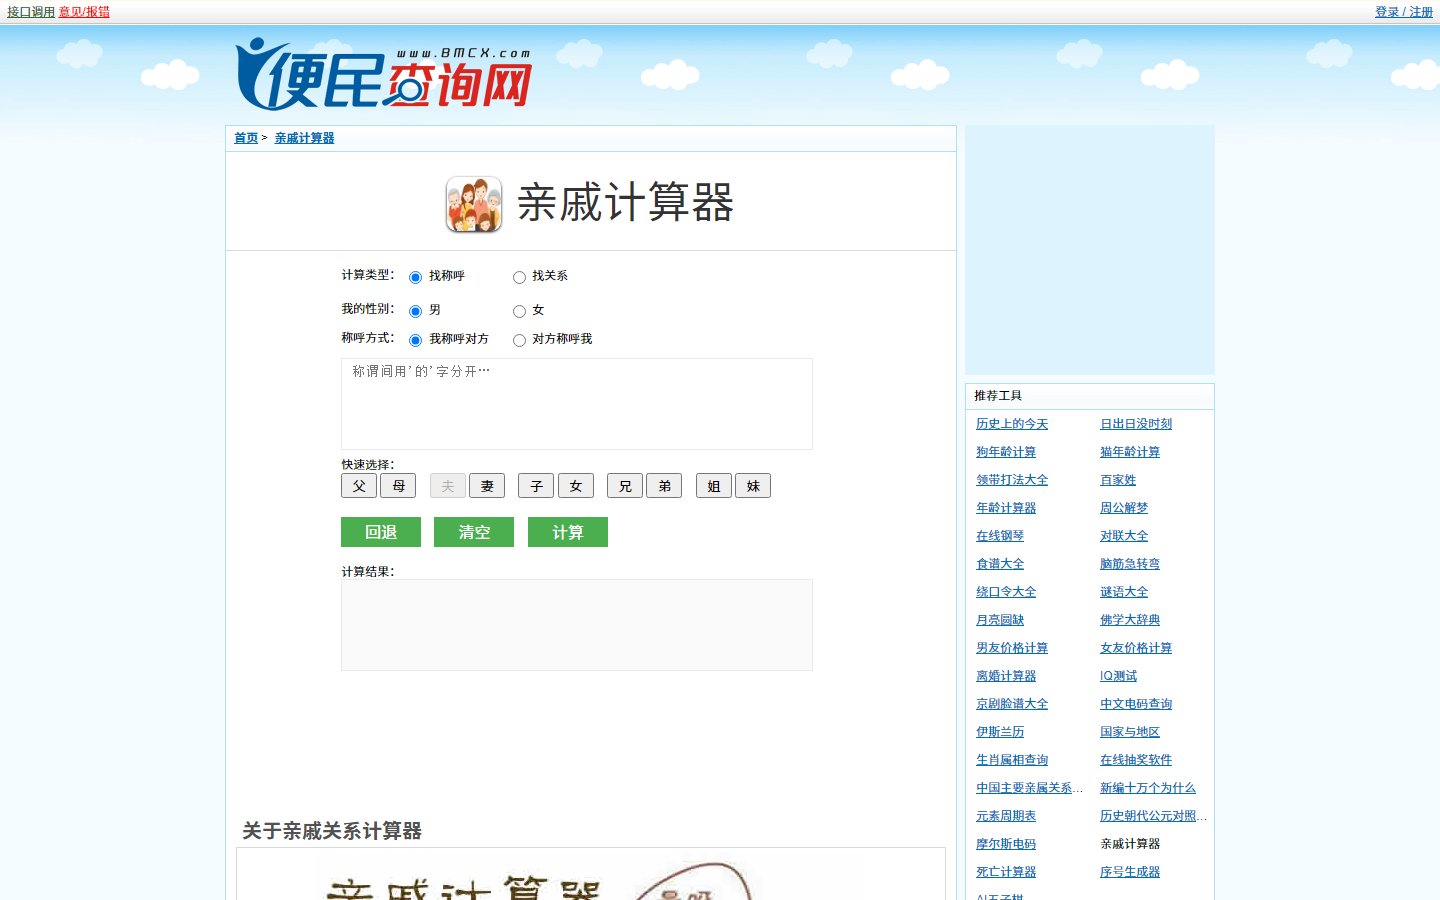The width and height of the screenshot is (1440, 900).
Task: Click the green 清空 button
Action: click(x=474, y=532)
